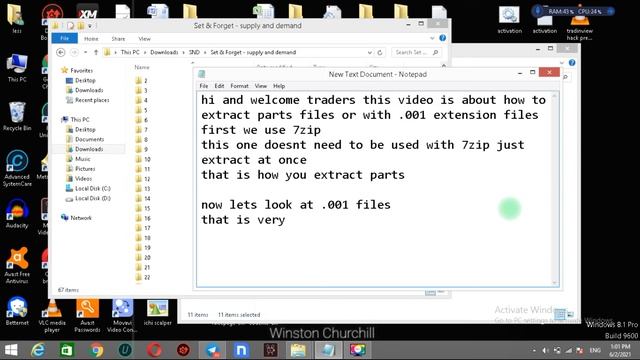Viewport: 640px width, 360px height.
Task: Click the Properties icon in quick access toolbar
Action: [x=71, y=26]
